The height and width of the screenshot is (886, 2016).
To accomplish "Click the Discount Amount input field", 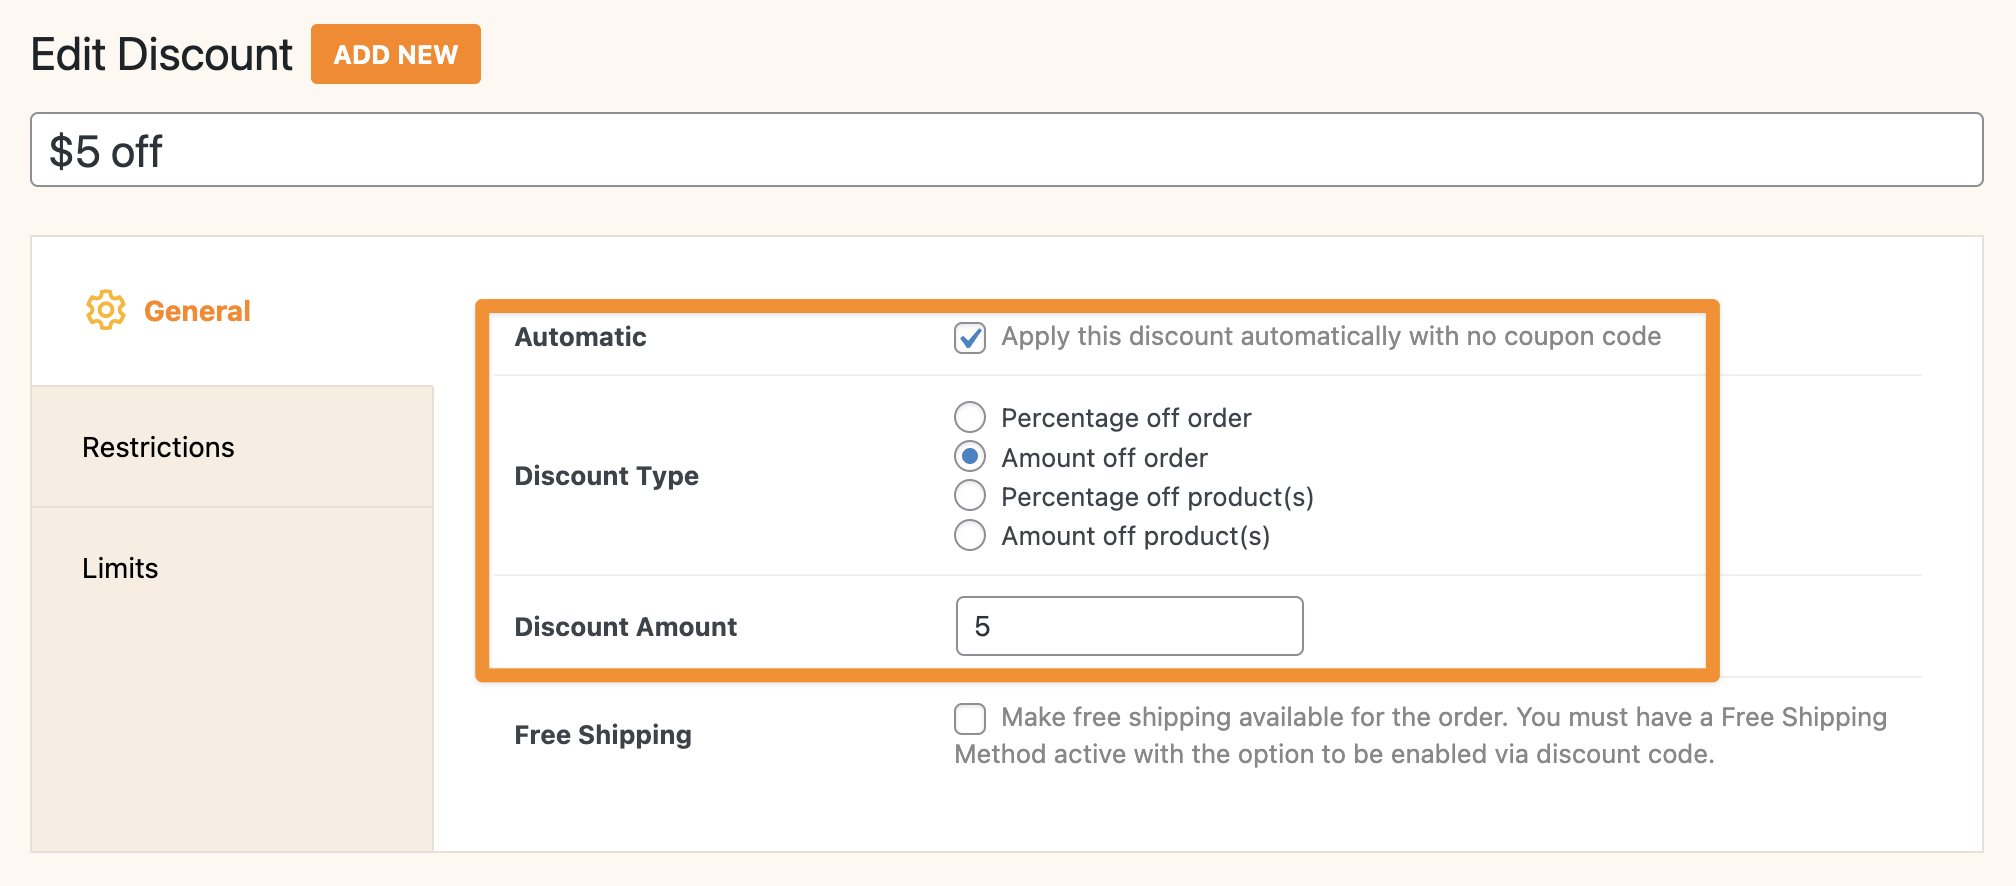I will point(1129,626).
